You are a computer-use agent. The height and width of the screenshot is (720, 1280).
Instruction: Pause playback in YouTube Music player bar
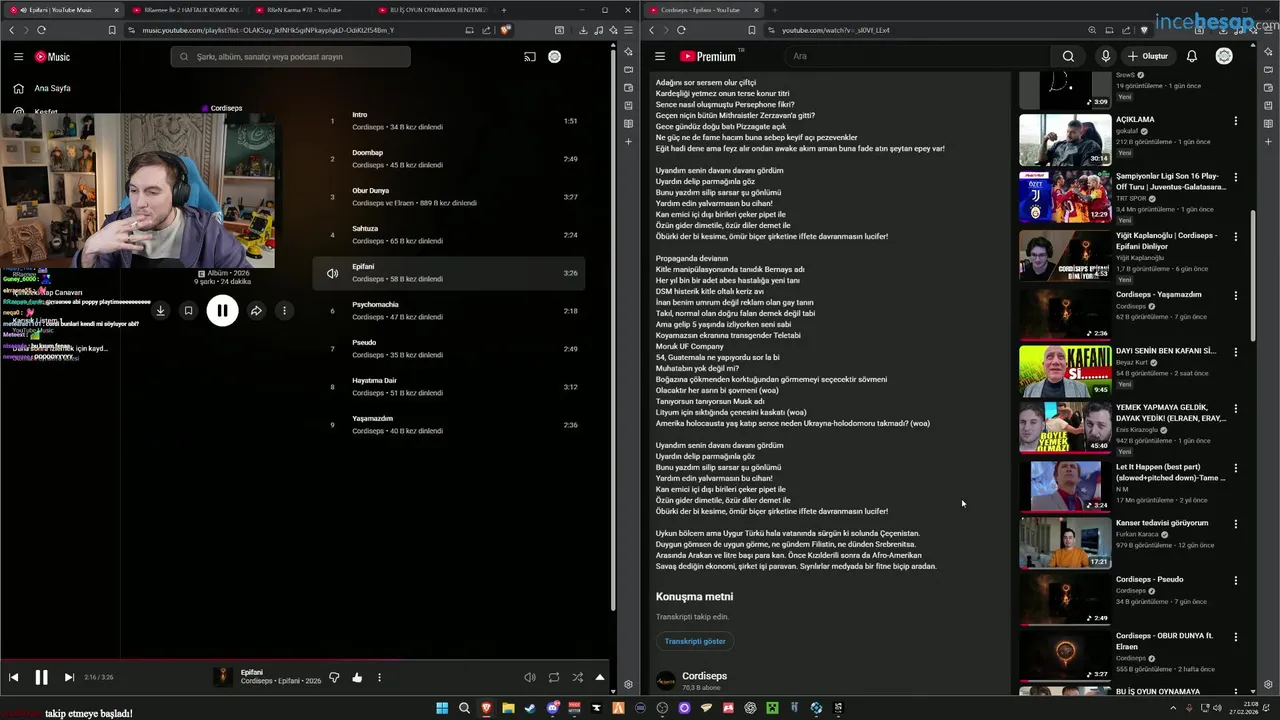(41, 677)
